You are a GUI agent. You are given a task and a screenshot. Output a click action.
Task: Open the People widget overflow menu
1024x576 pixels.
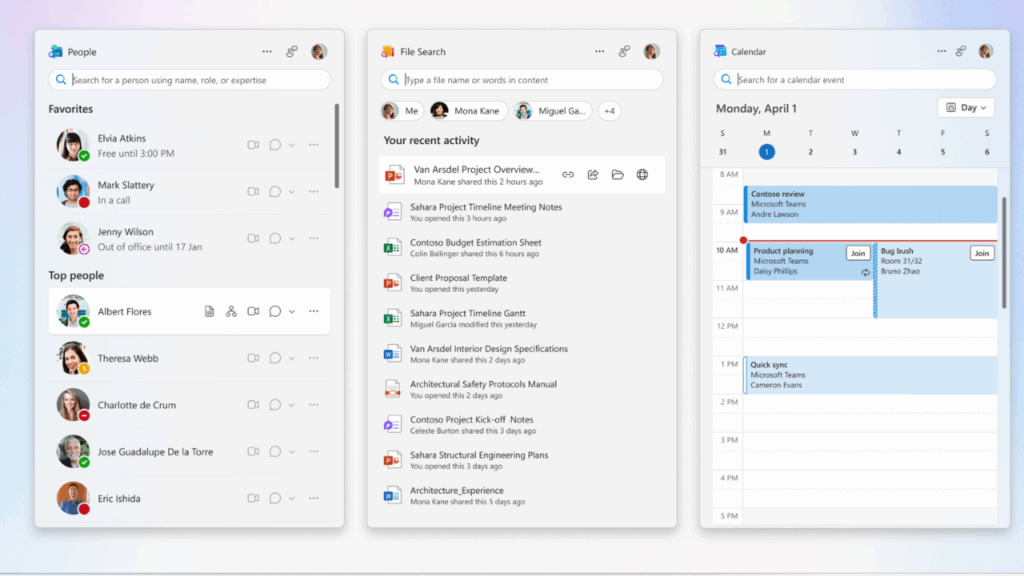[x=266, y=50]
